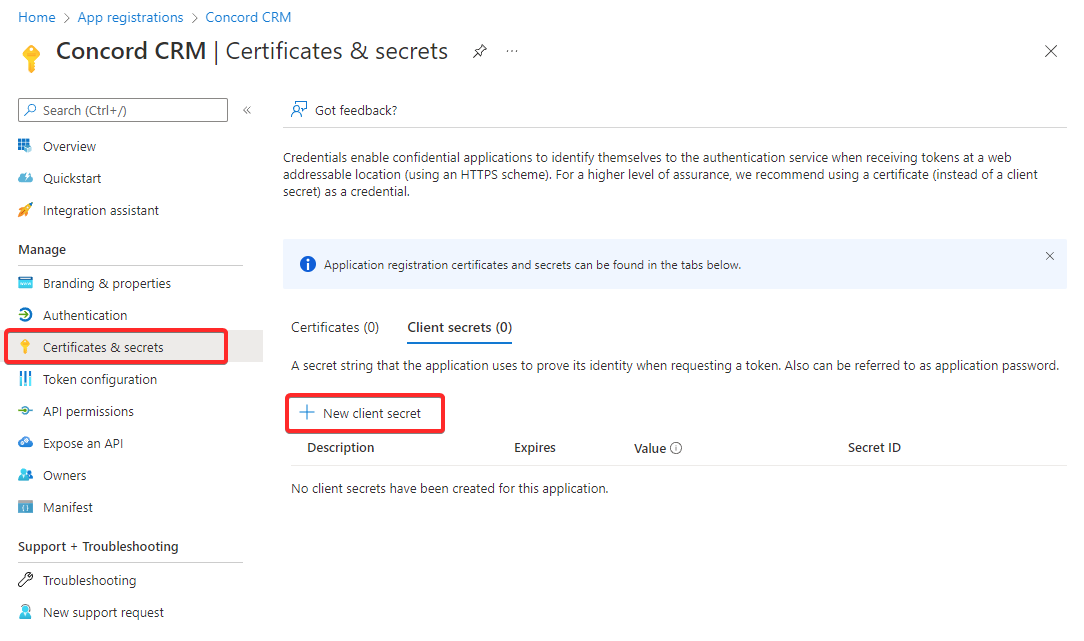Switch to the Certificates tab
1084x641 pixels.
pos(335,327)
